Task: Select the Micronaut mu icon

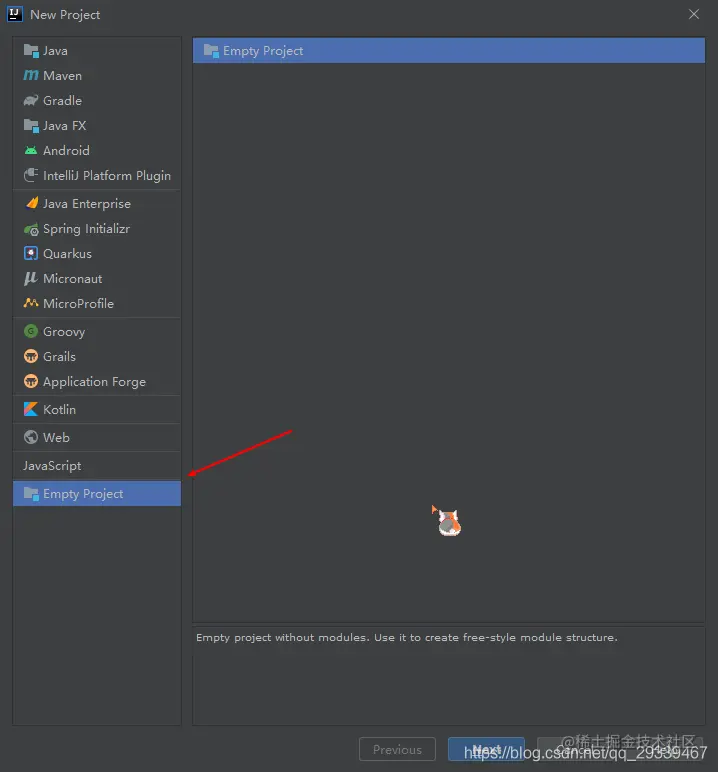Action: click(31, 278)
